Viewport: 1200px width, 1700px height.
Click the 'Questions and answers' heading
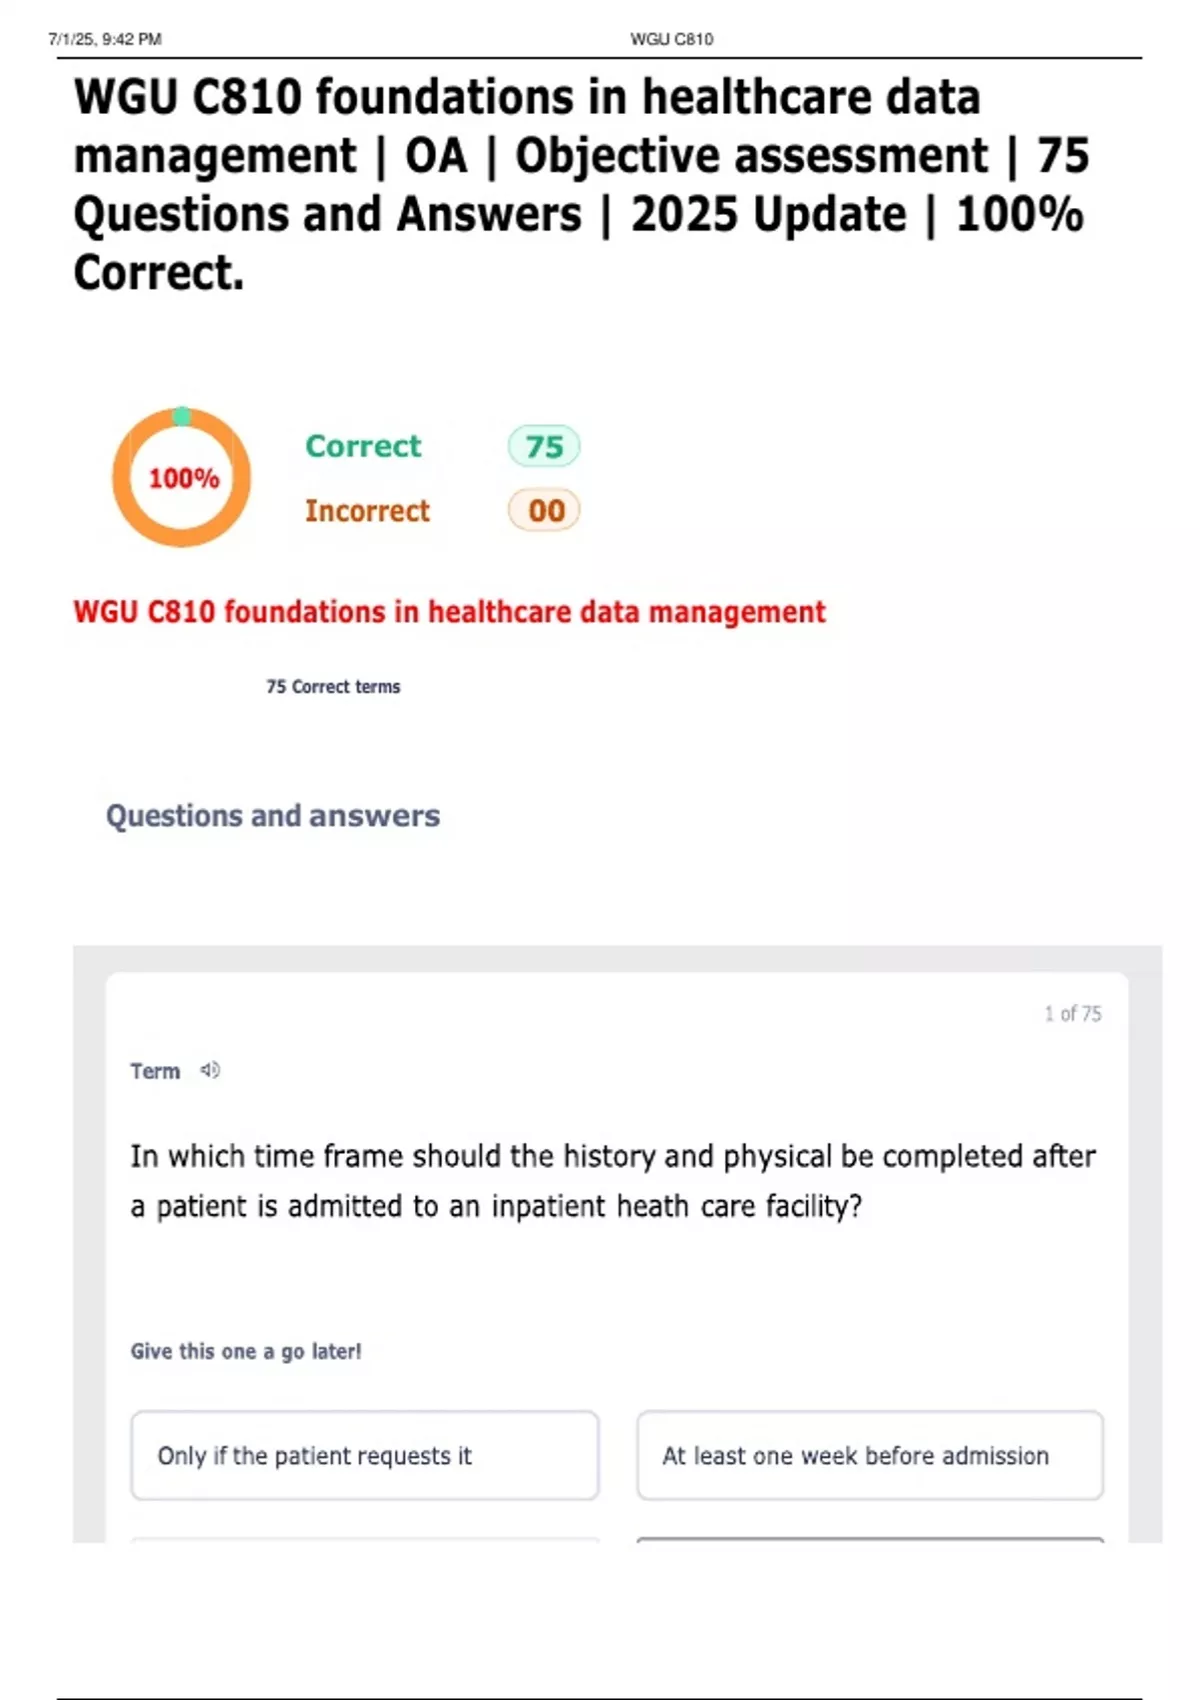click(273, 816)
